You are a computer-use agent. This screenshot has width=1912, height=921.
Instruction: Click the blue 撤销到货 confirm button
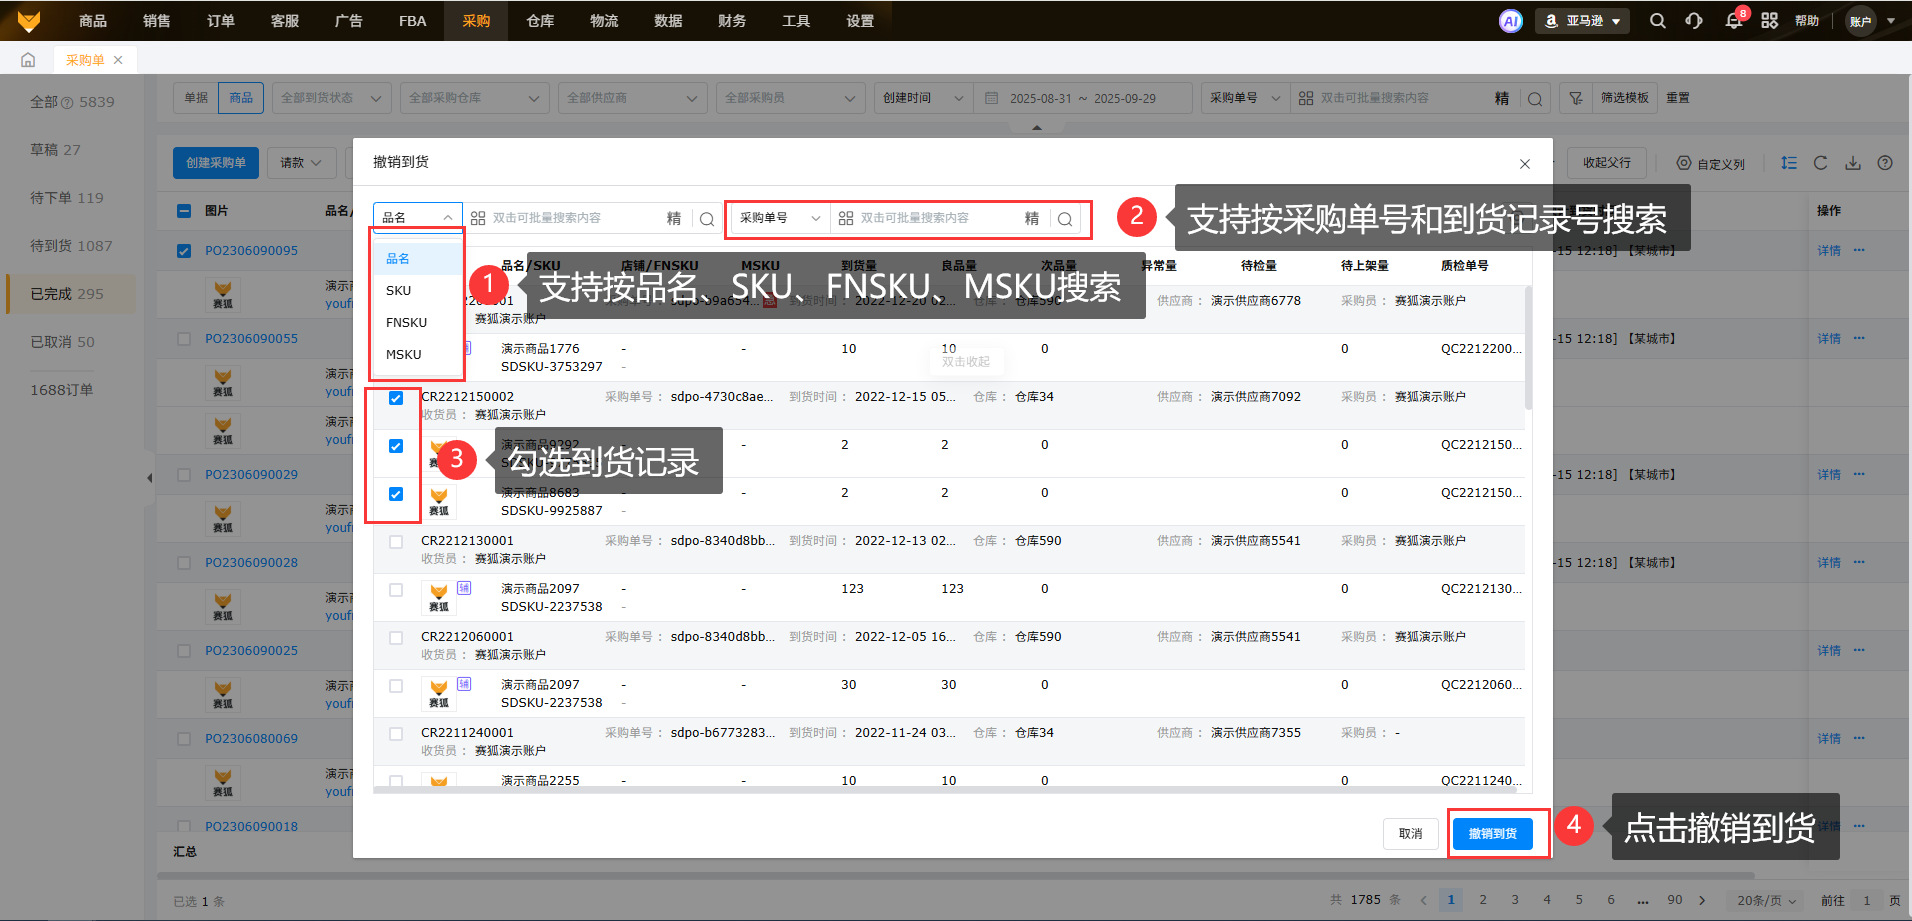coord(1492,833)
